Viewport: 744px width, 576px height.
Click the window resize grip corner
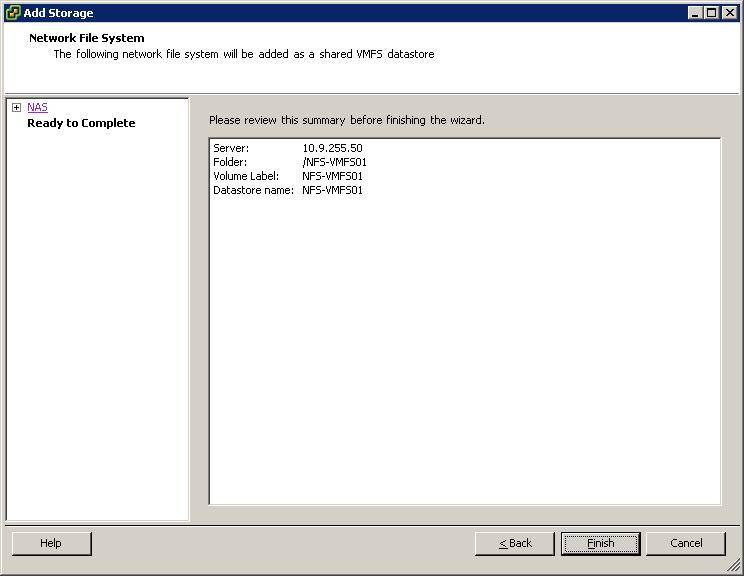point(735,568)
